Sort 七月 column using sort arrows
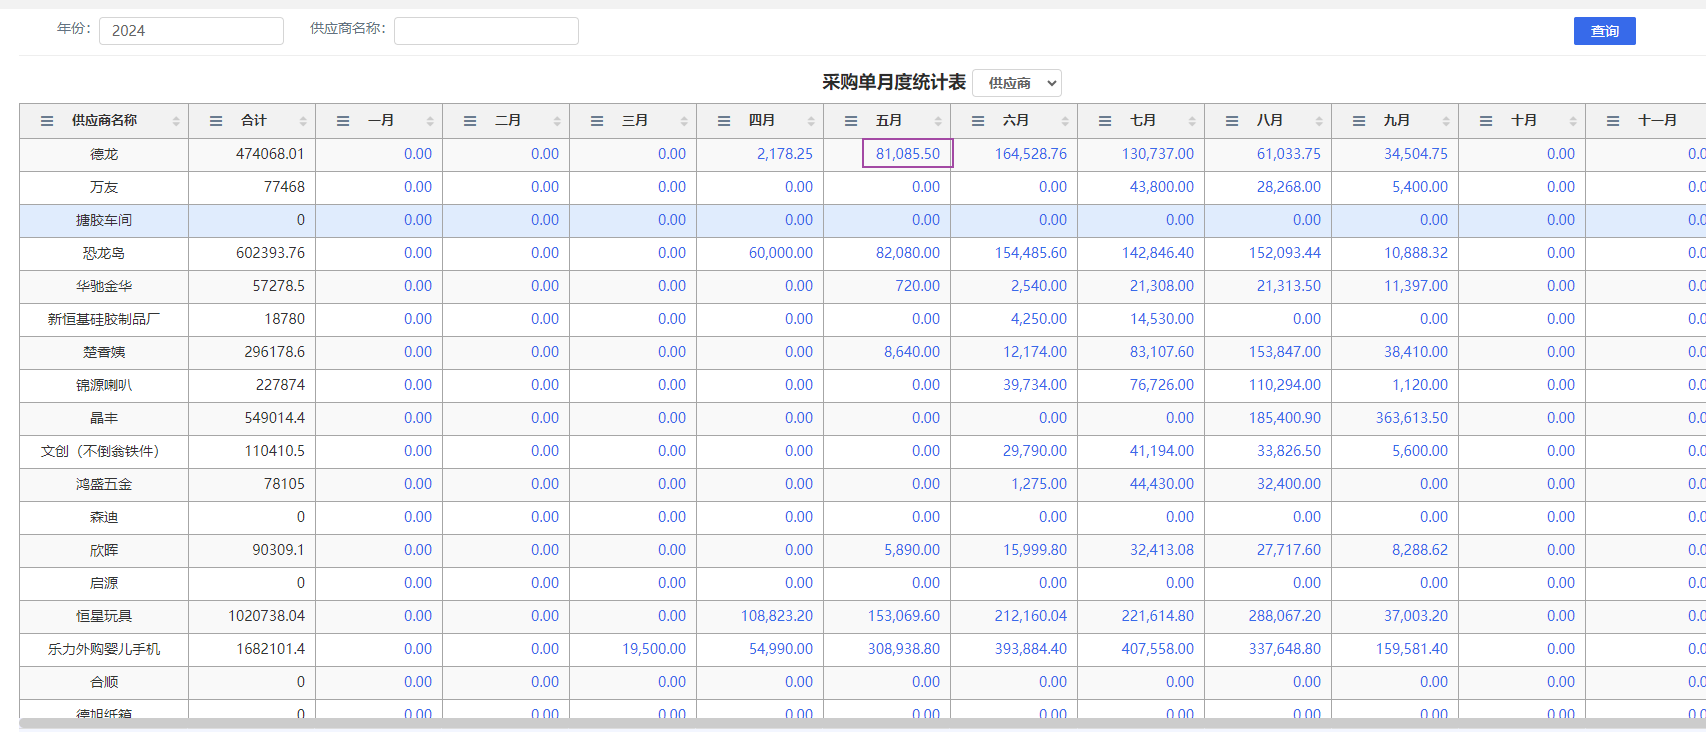The height and width of the screenshot is (732, 1706). (x=1192, y=121)
